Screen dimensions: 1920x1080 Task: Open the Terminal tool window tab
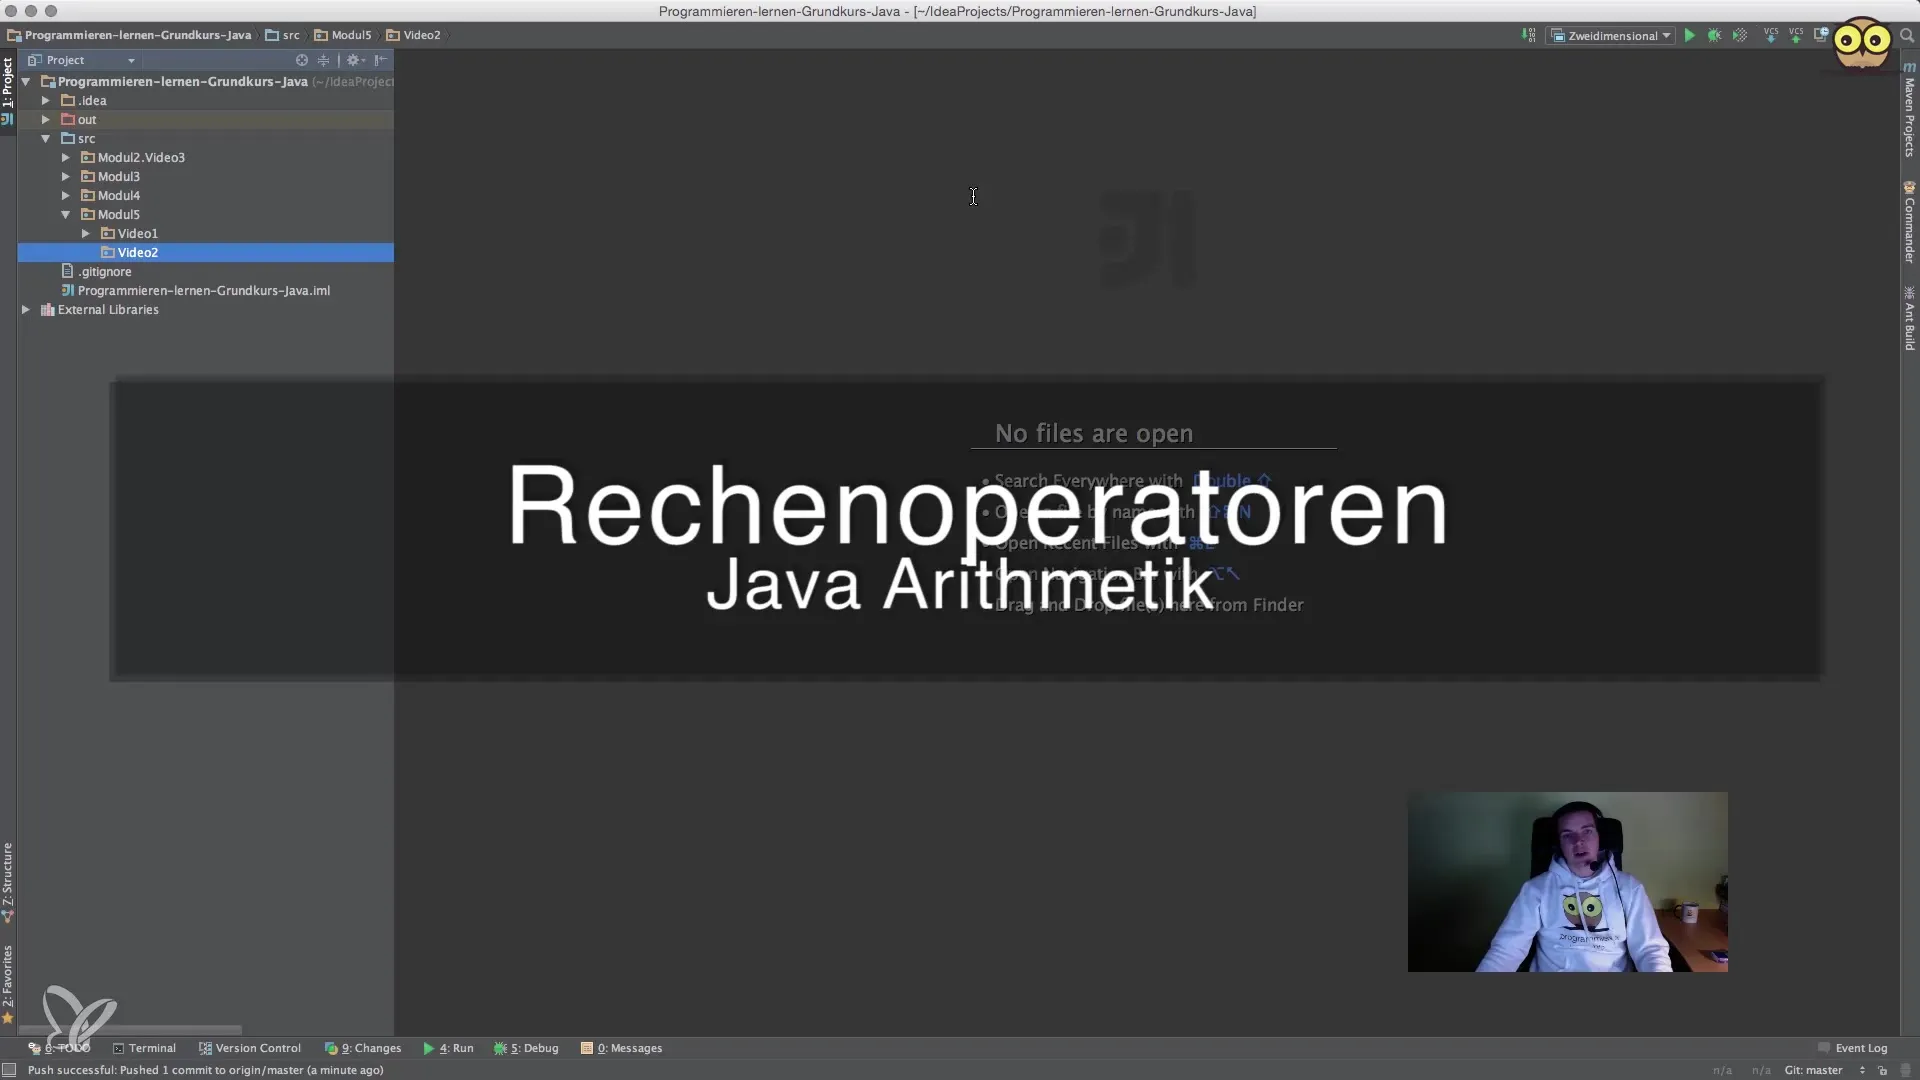point(144,1048)
